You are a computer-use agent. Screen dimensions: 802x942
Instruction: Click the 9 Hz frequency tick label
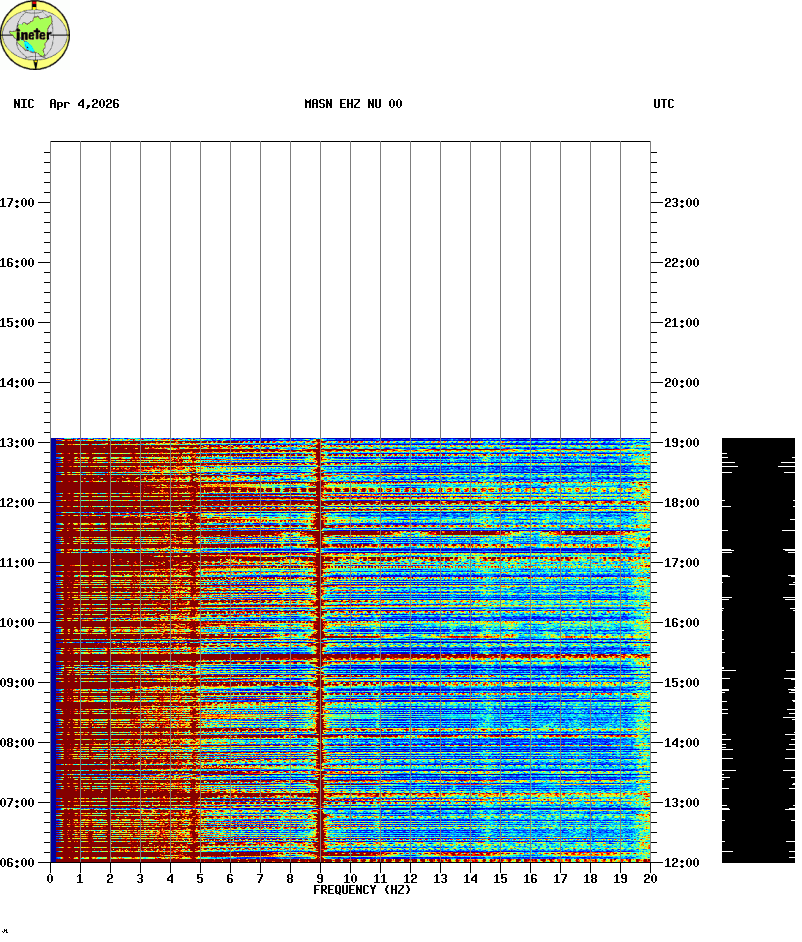coord(320,878)
